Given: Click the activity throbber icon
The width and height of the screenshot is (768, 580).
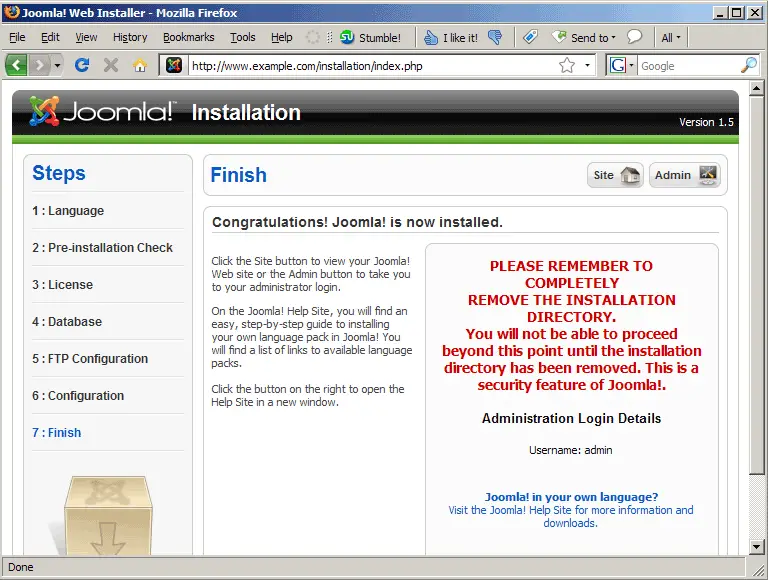Looking at the screenshot, I should 312,37.
